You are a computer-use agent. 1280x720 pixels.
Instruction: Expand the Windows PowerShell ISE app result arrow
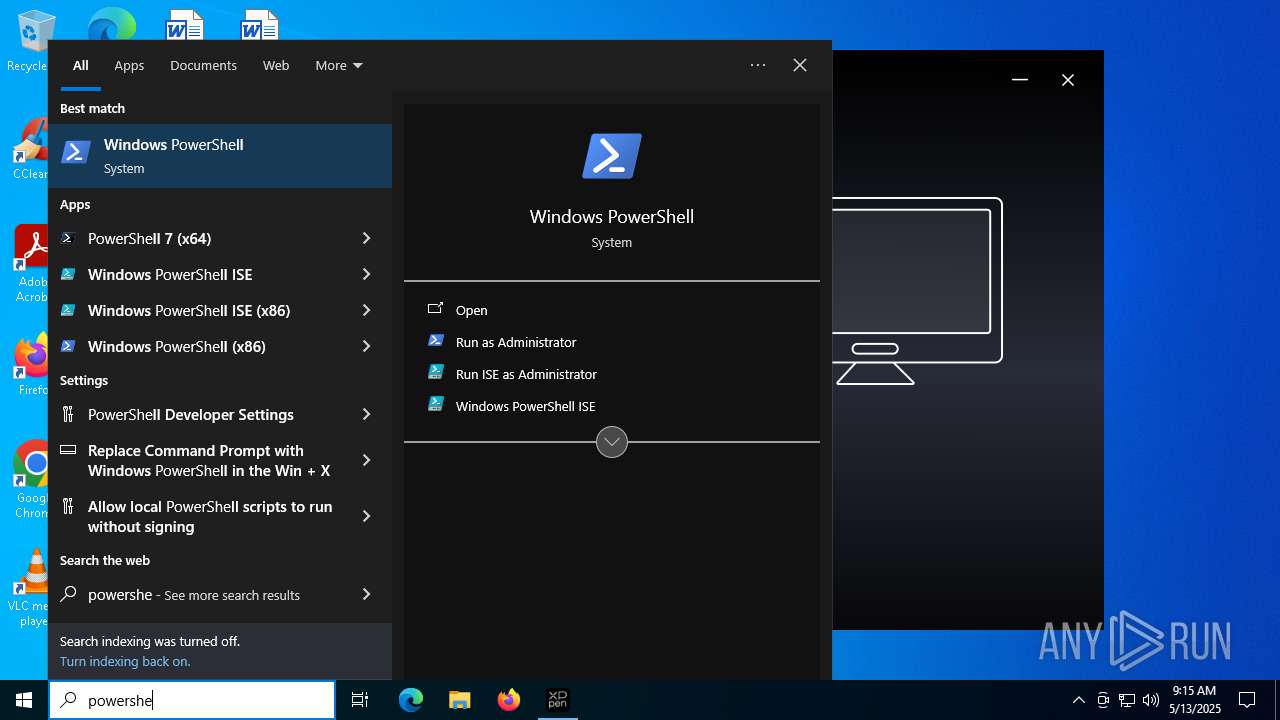[366, 274]
